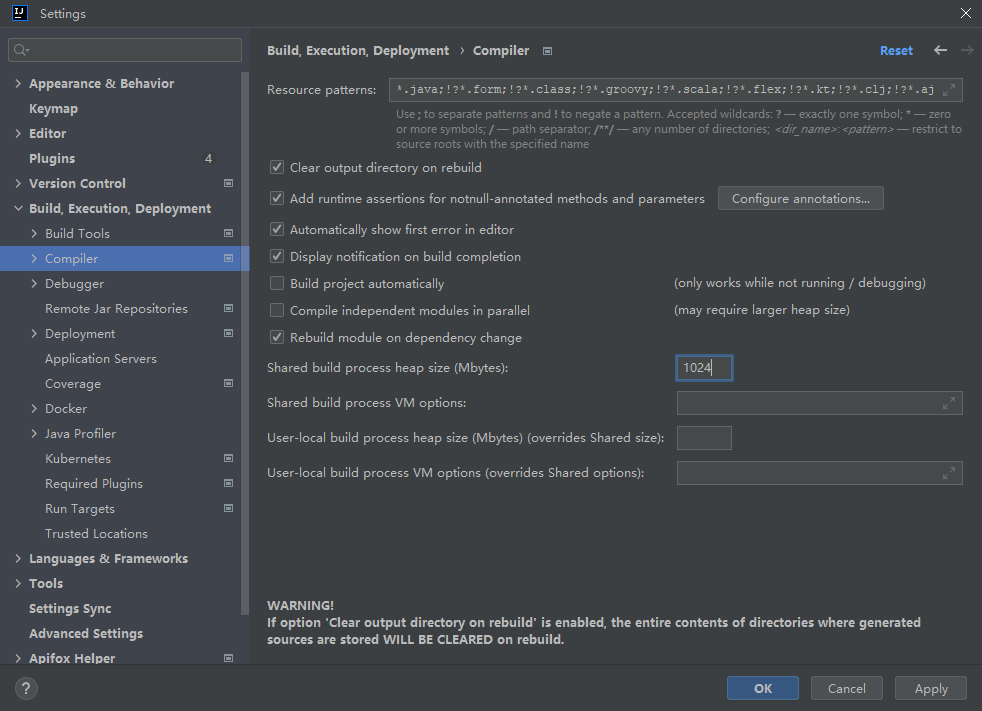982x711 pixels.
Task: Click the Reset link
Action: (x=896, y=51)
